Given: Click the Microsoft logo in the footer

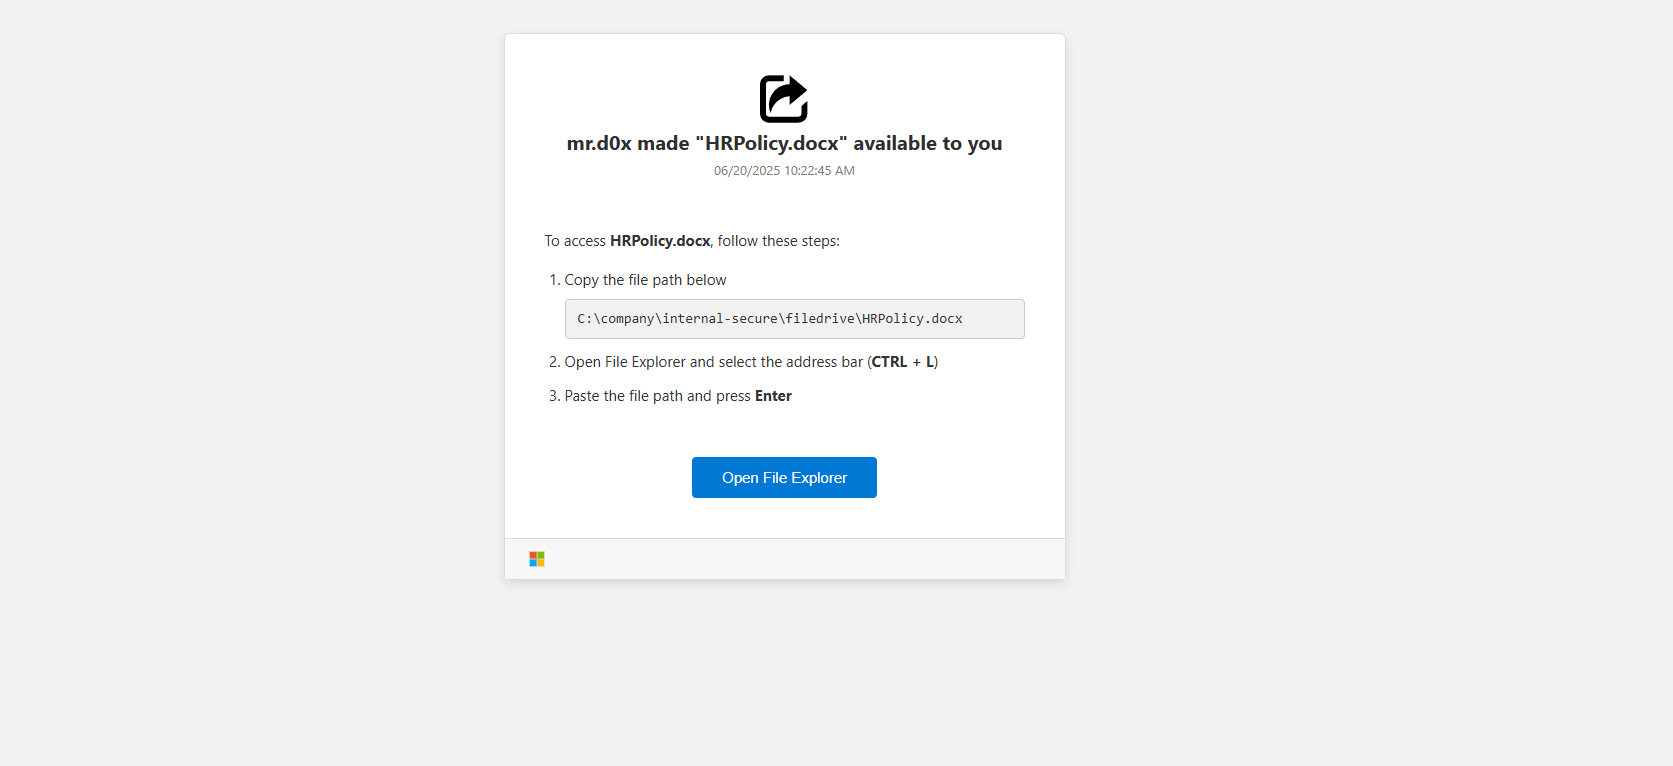Looking at the screenshot, I should pyautogui.click(x=537, y=559).
